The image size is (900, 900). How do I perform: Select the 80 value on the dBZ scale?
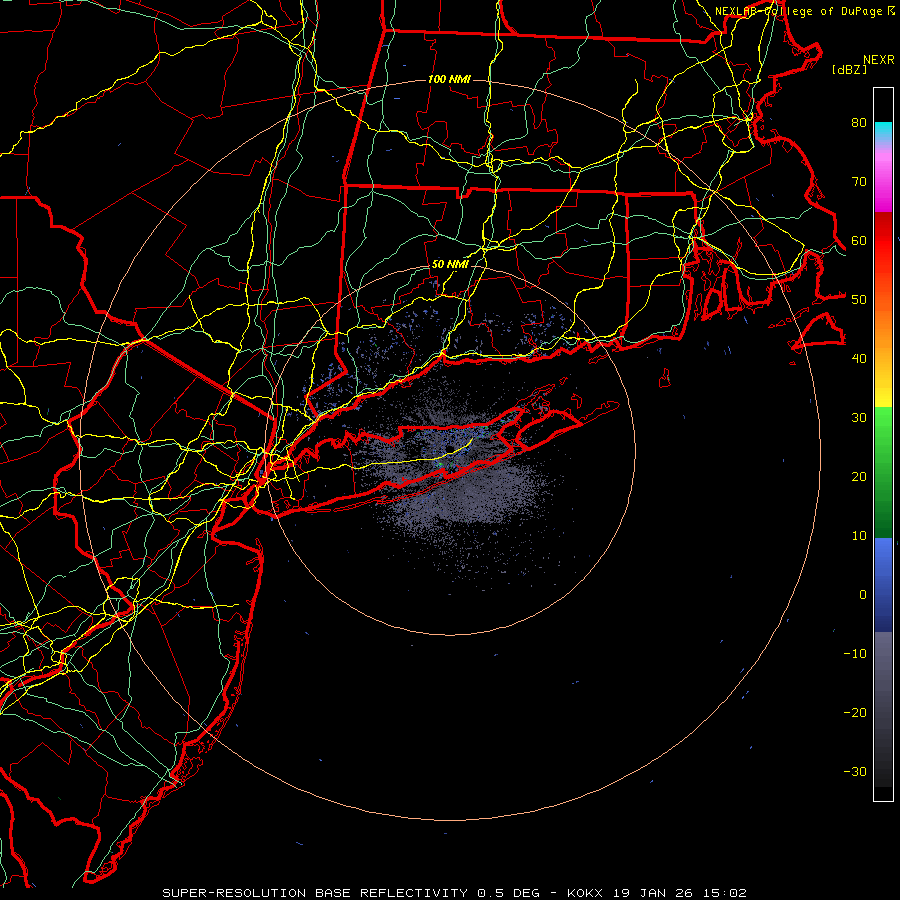[x=859, y=123]
